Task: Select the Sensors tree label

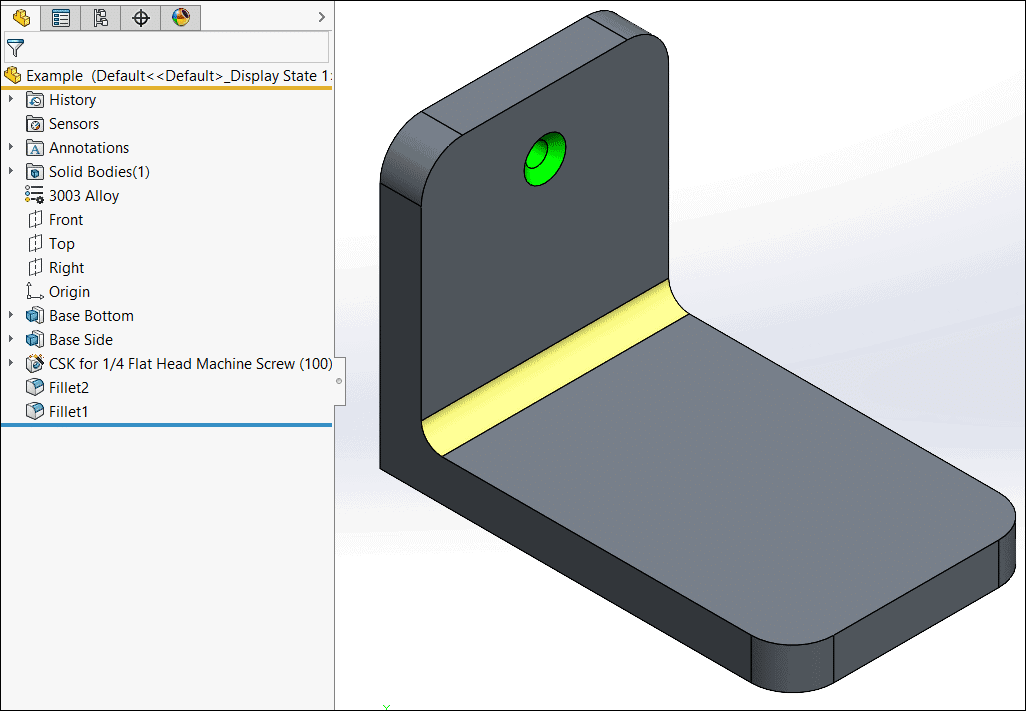Action: (74, 124)
